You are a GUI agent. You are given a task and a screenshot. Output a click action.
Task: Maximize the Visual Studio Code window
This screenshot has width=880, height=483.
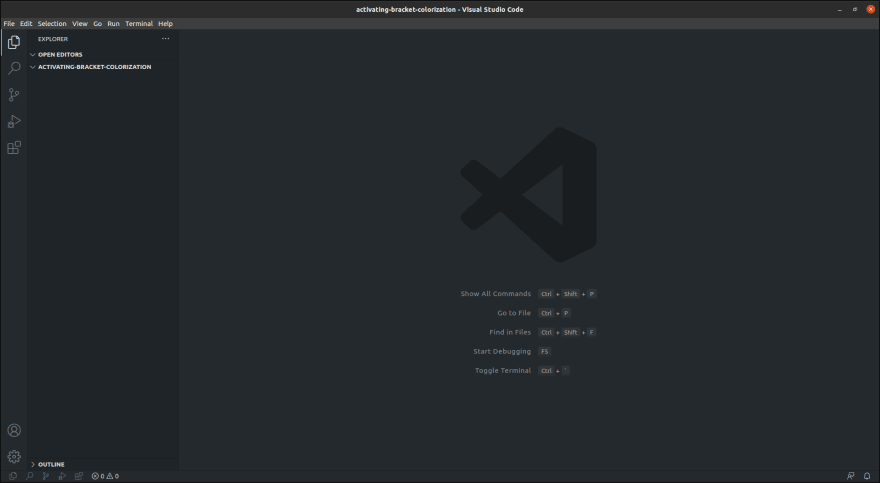click(855, 10)
